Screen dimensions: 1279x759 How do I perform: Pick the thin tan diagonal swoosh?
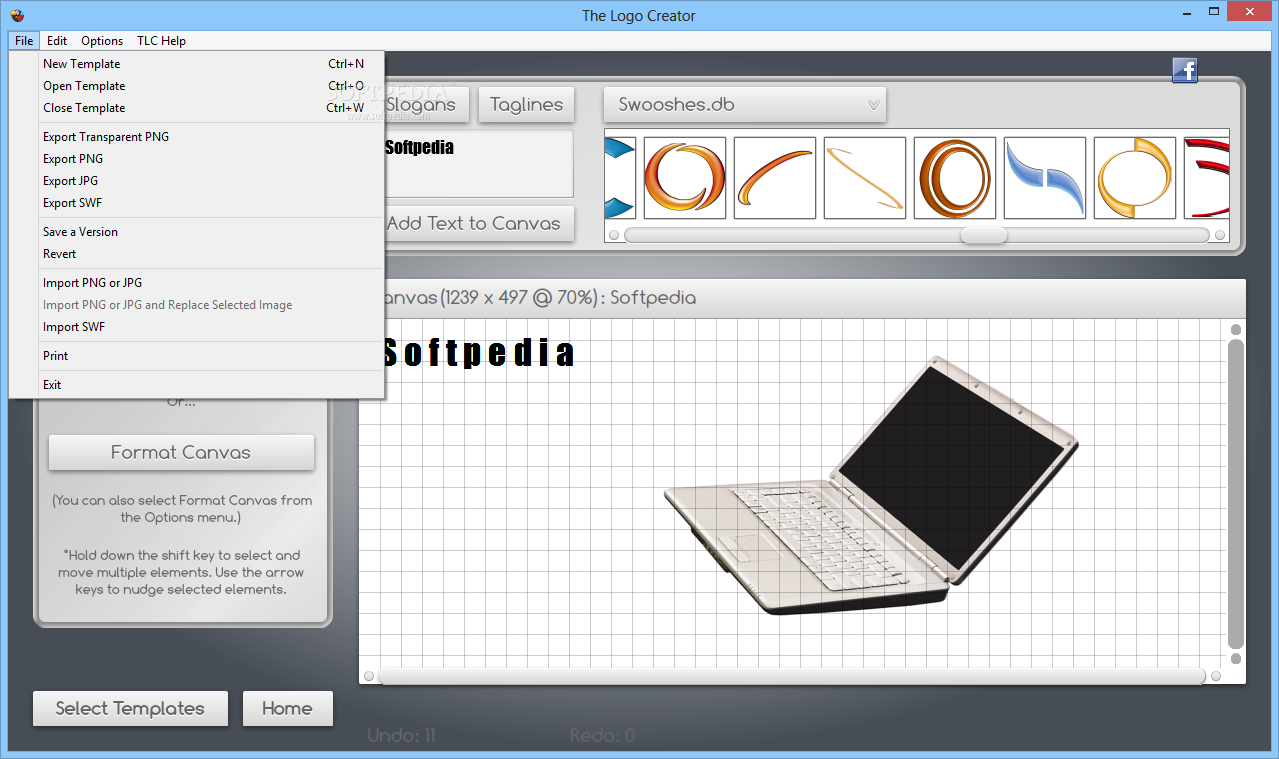(865, 178)
